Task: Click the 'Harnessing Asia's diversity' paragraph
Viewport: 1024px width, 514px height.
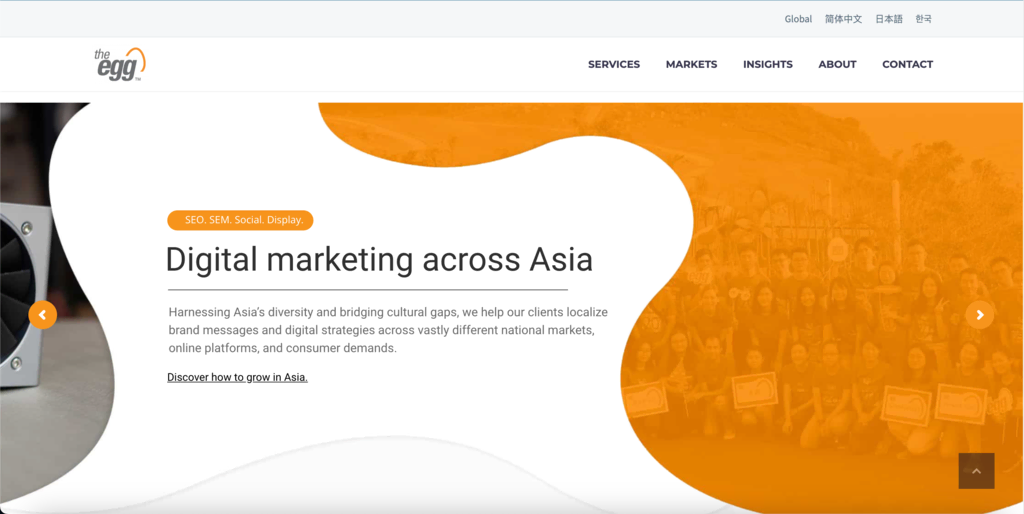Action: [388, 330]
